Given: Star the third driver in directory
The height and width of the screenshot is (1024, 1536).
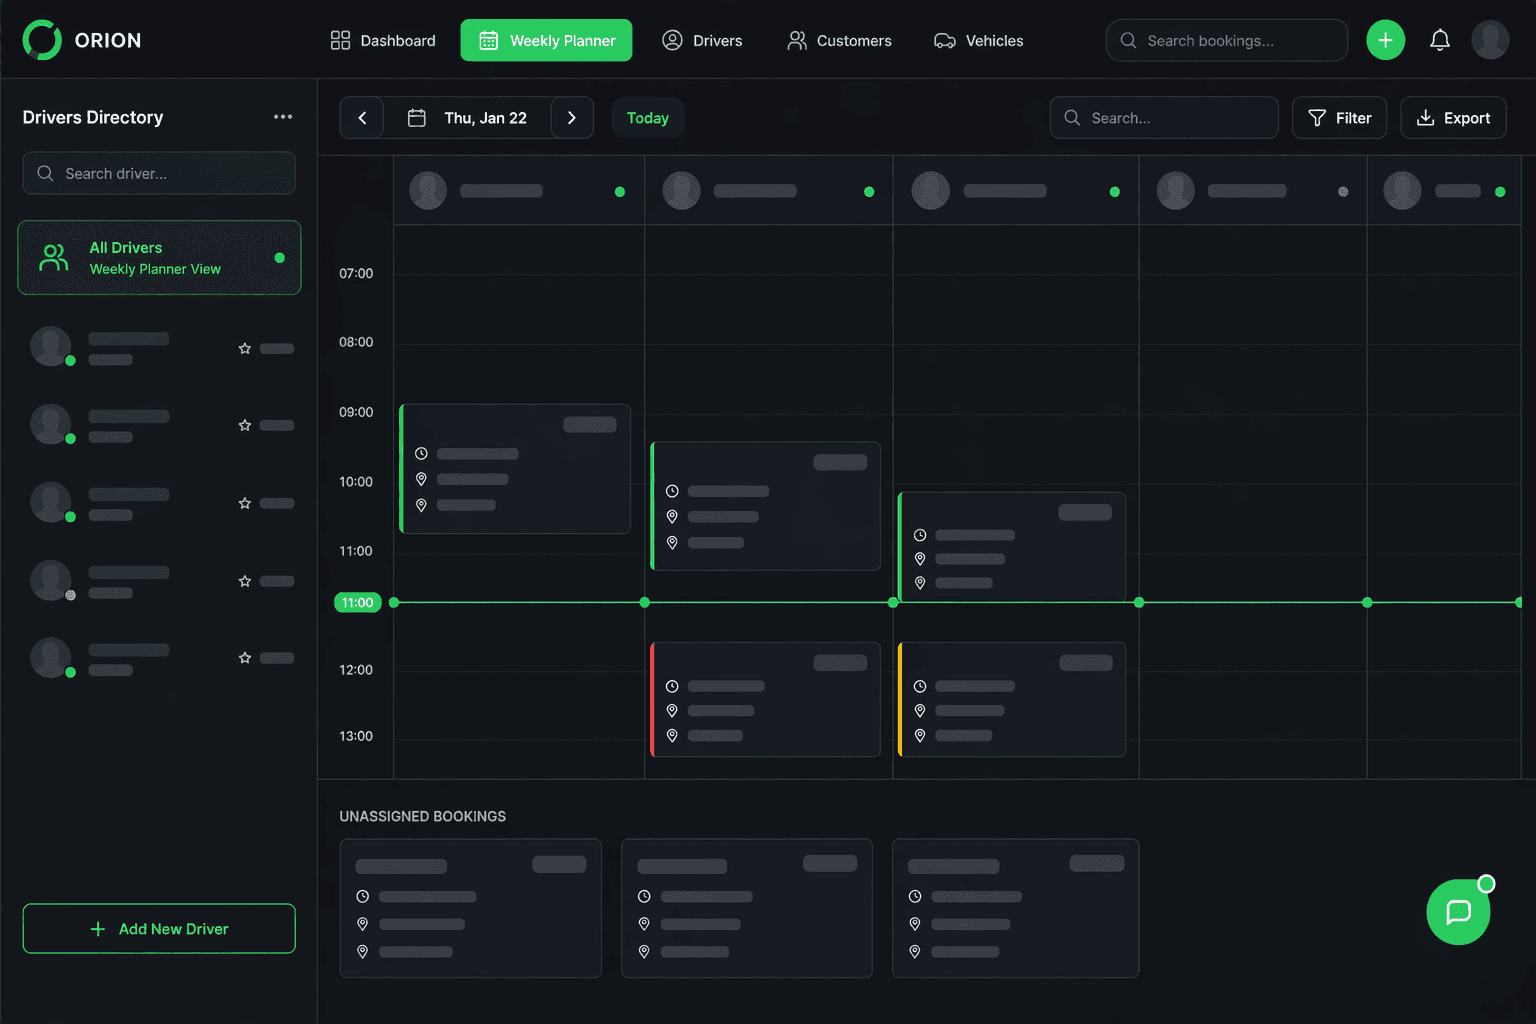Looking at the screenshot, I should point(245,504).
